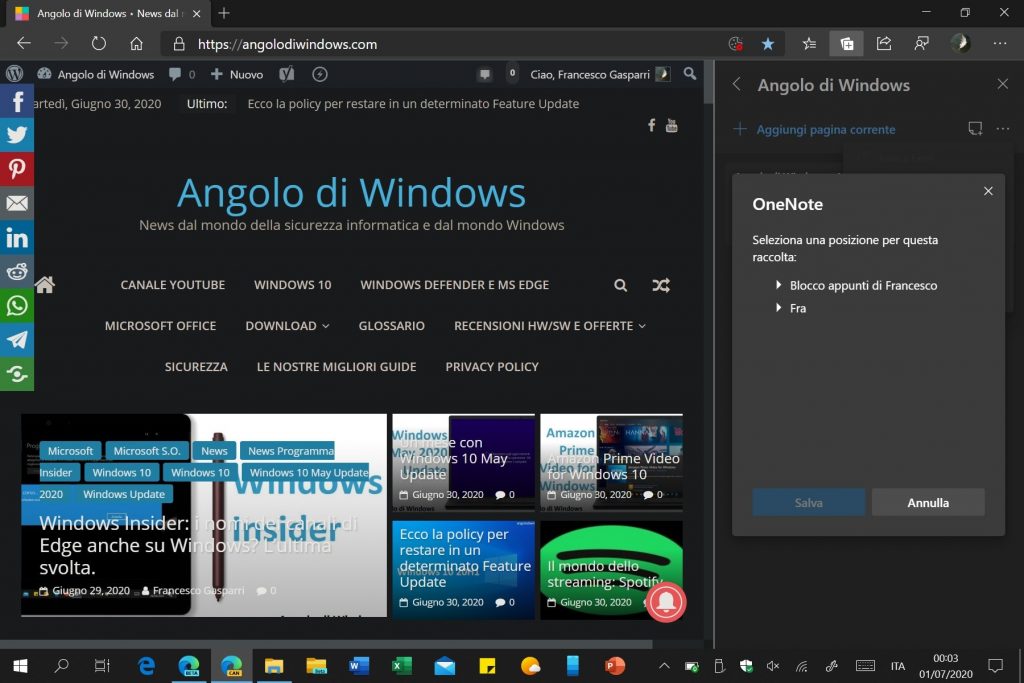Share page via Pinterest sidebar icon
The height and width of the screenshot is (683, 1024).
coord(17,169)
